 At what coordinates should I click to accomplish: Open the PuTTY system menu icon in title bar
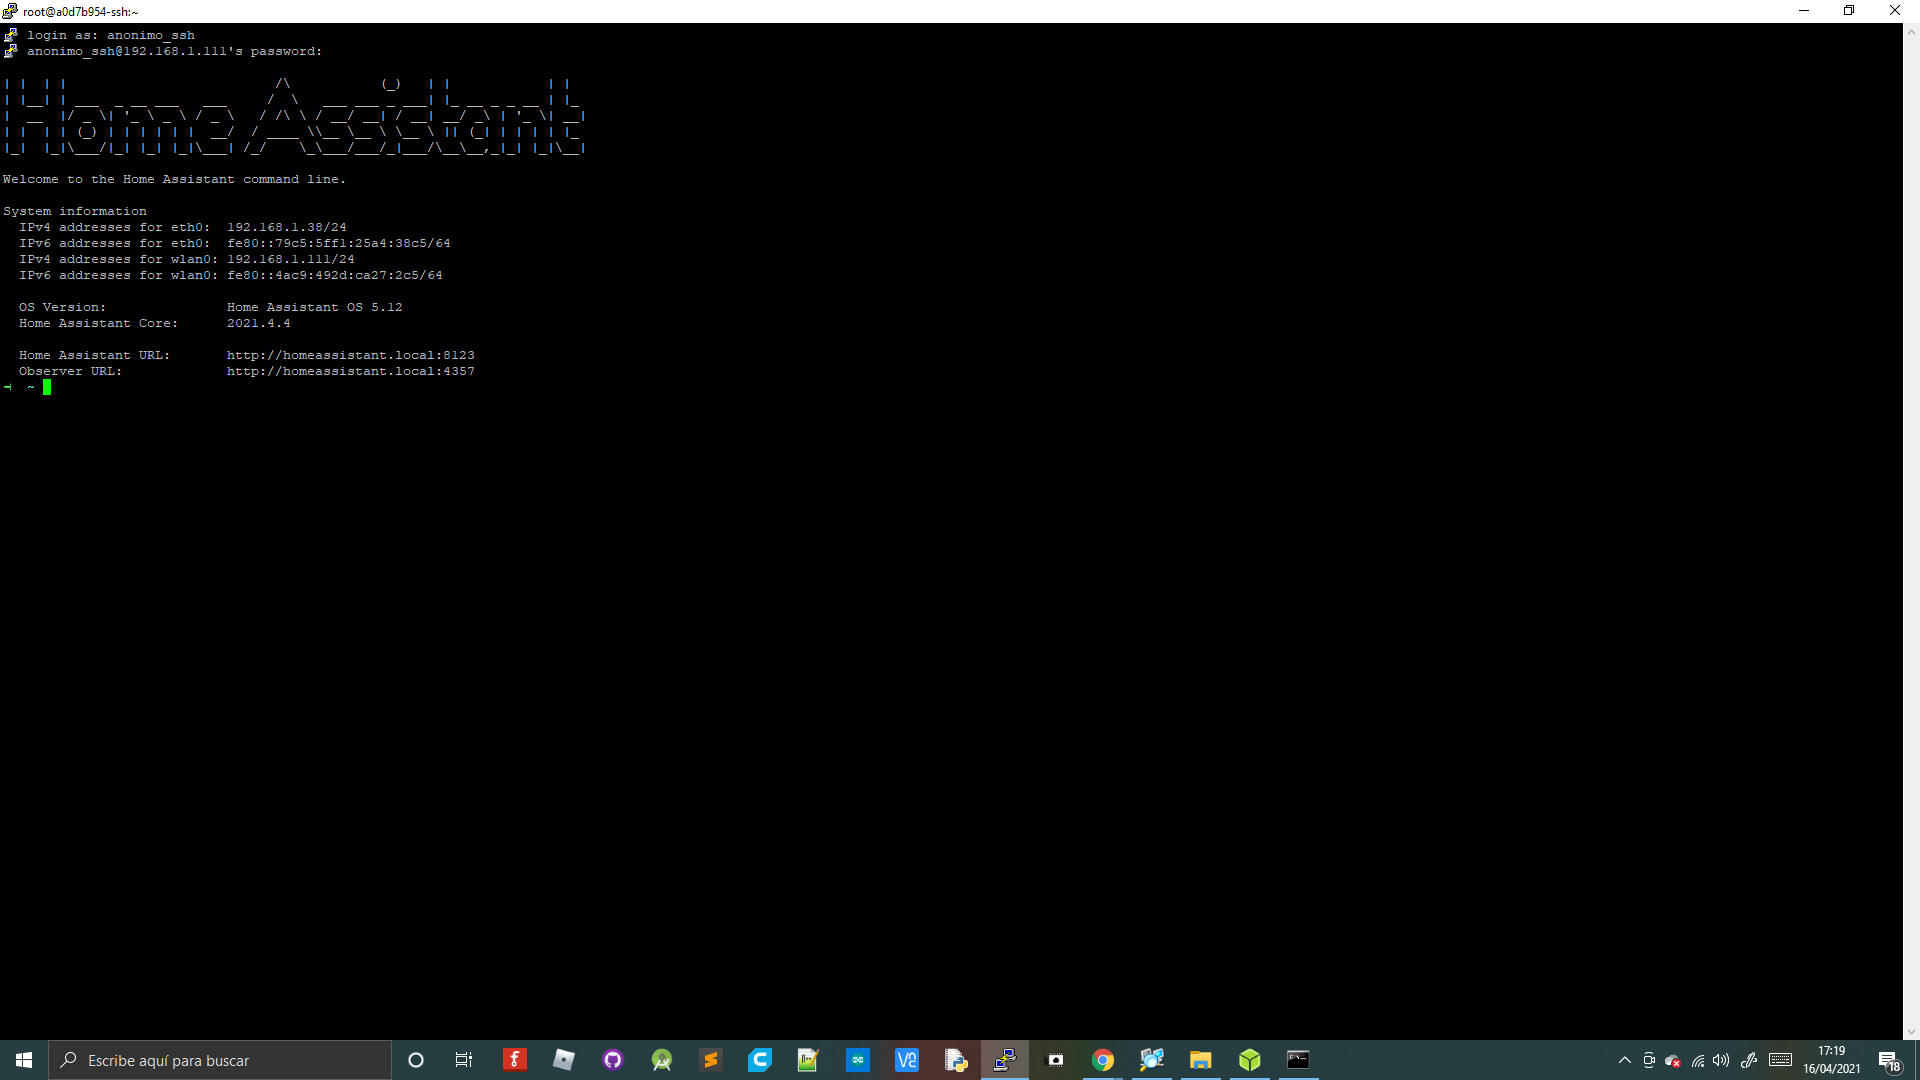coord(10,11)
